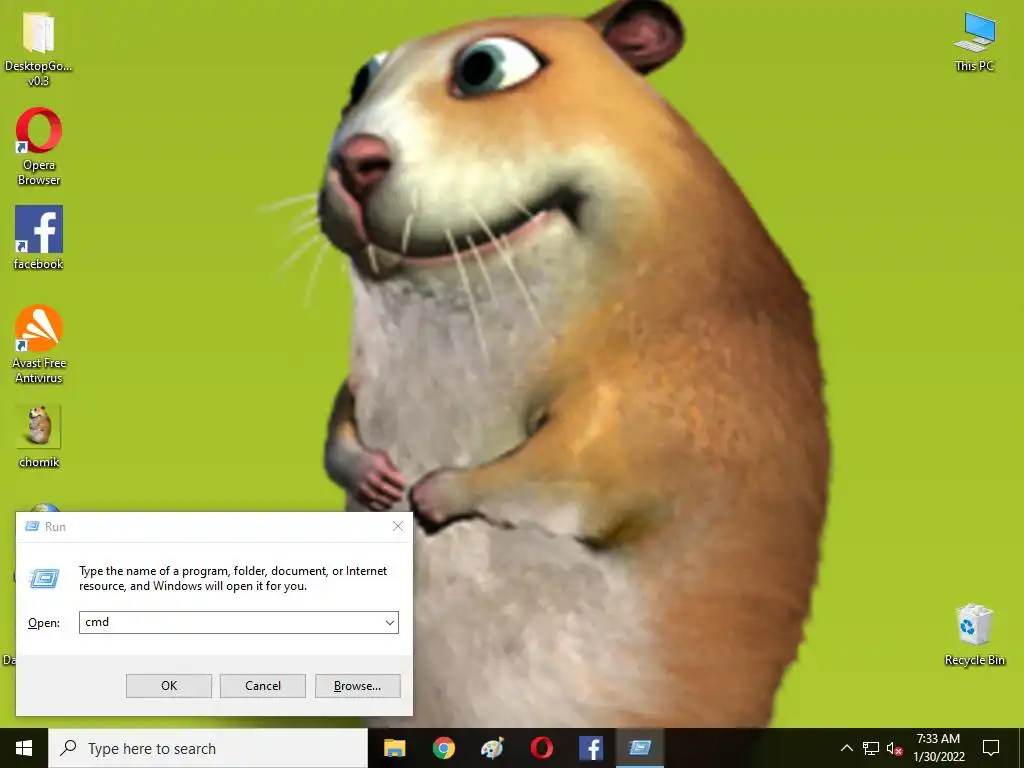Click the Run dialog title bar icon

[x=31, y=526]
